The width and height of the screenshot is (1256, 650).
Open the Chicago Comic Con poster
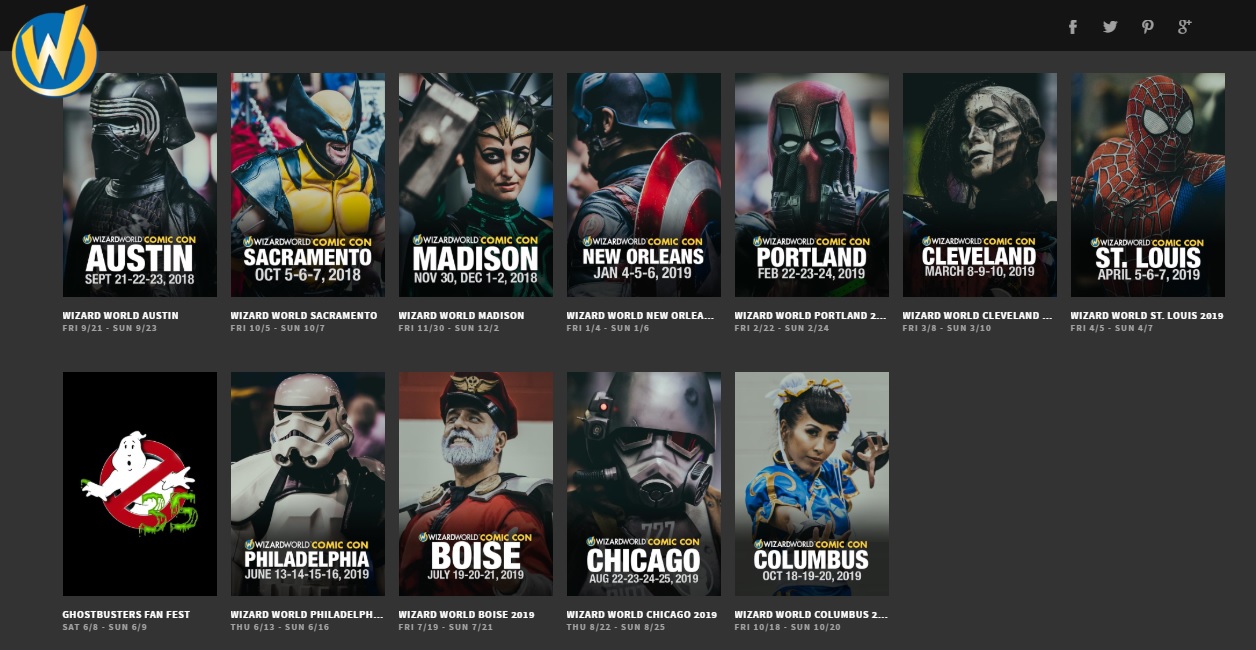(x=644, y=484)
